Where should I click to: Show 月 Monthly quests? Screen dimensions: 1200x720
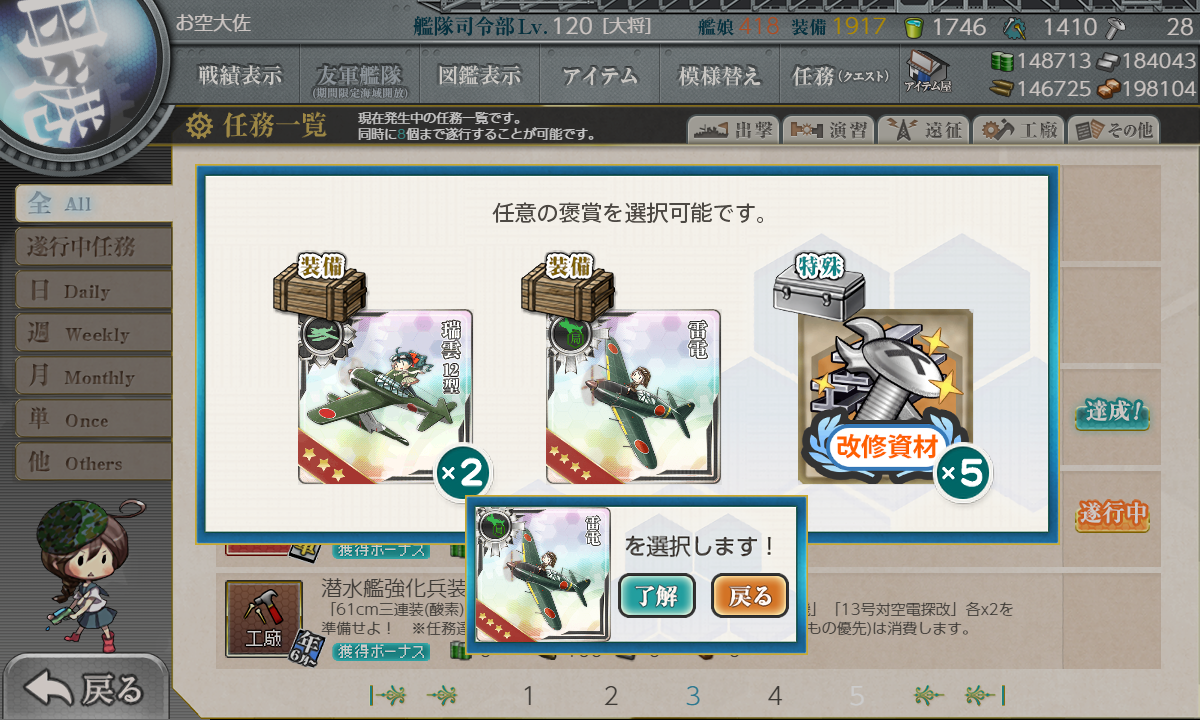(x=92, y=376)
